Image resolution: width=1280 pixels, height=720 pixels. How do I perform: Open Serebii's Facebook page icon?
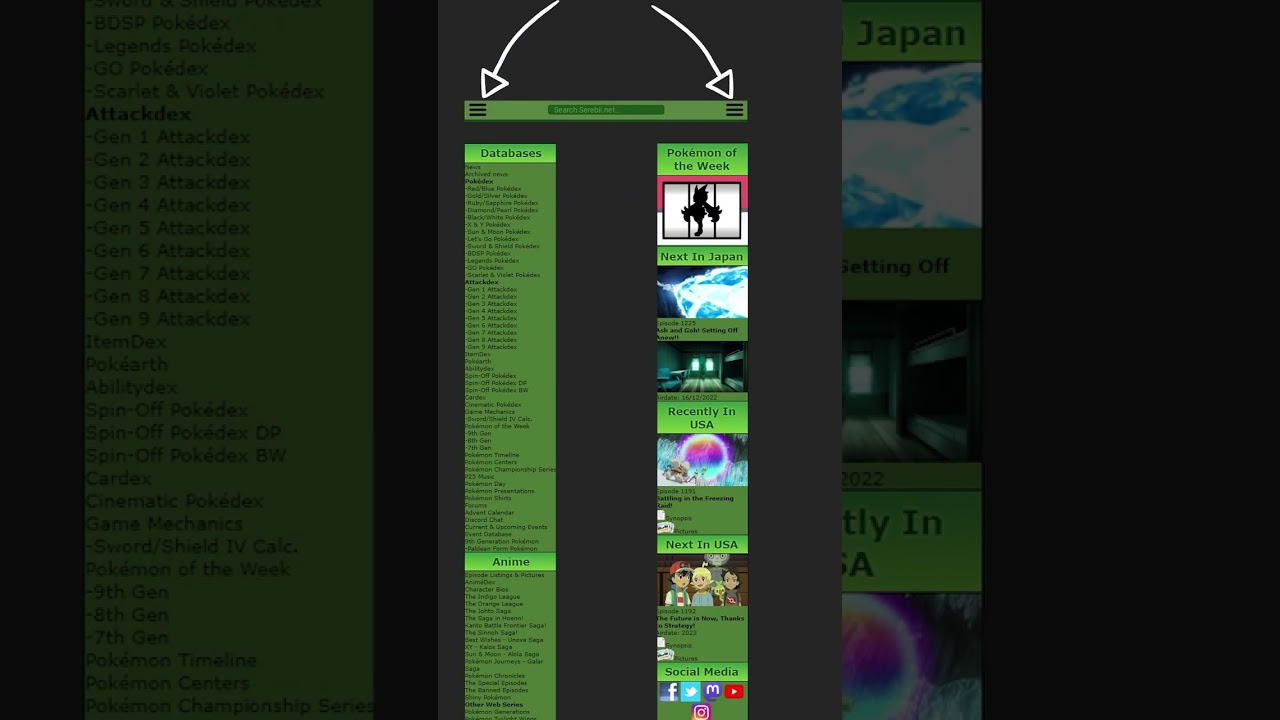coord(669,691)
